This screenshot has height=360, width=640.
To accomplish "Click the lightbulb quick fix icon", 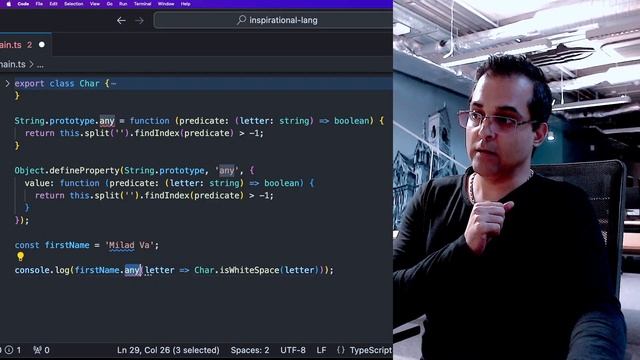I will point(20,256).
